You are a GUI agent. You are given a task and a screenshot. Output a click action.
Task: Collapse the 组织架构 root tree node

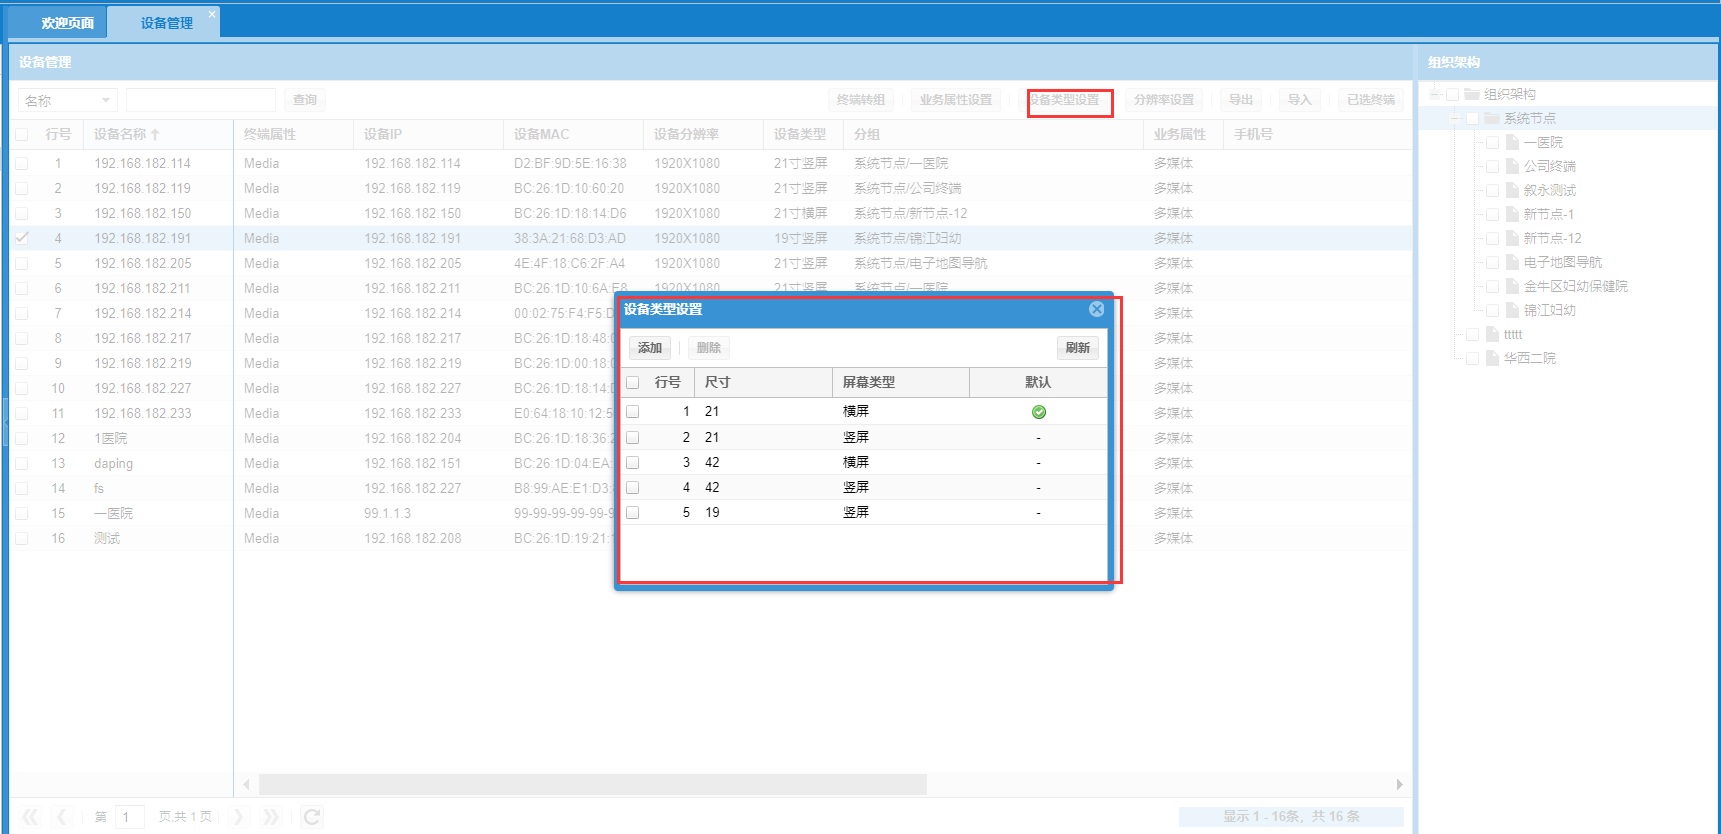pyautogui.click(x=1435, y=94)
